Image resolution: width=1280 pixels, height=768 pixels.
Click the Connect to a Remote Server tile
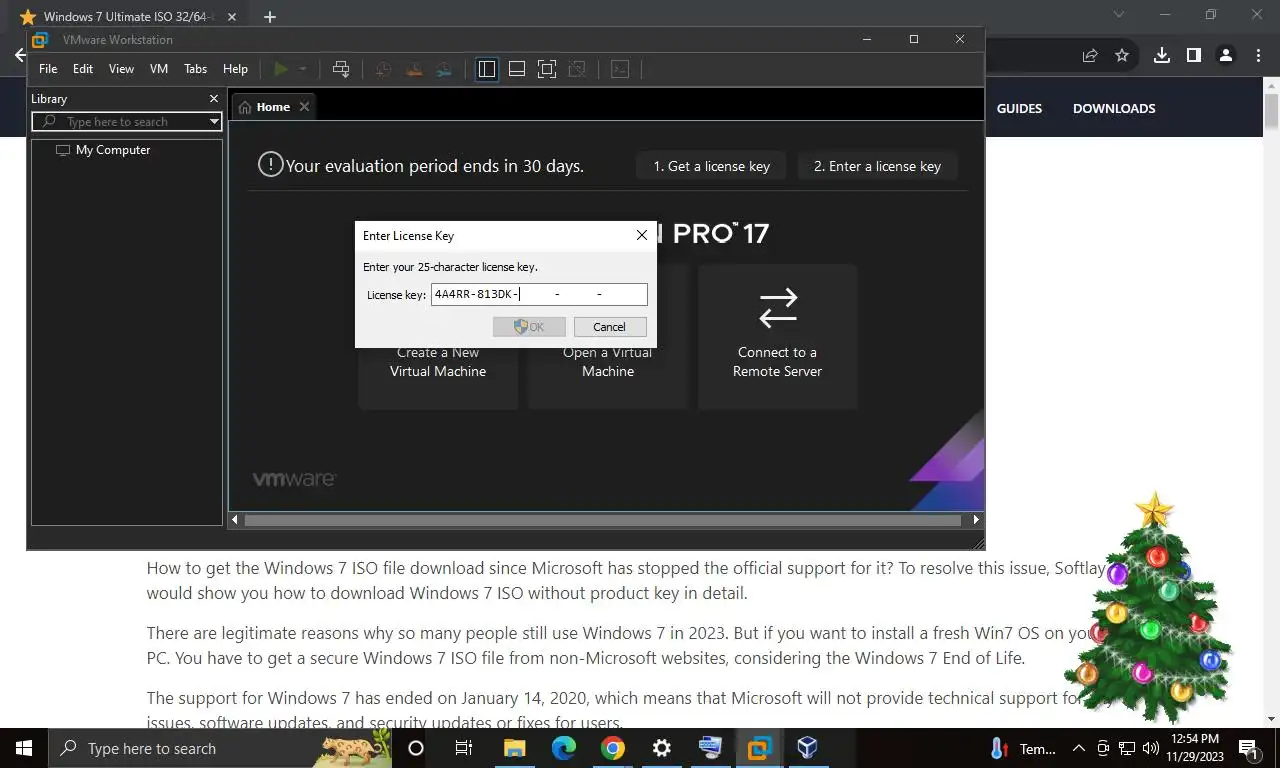click(x=777, y=336)
